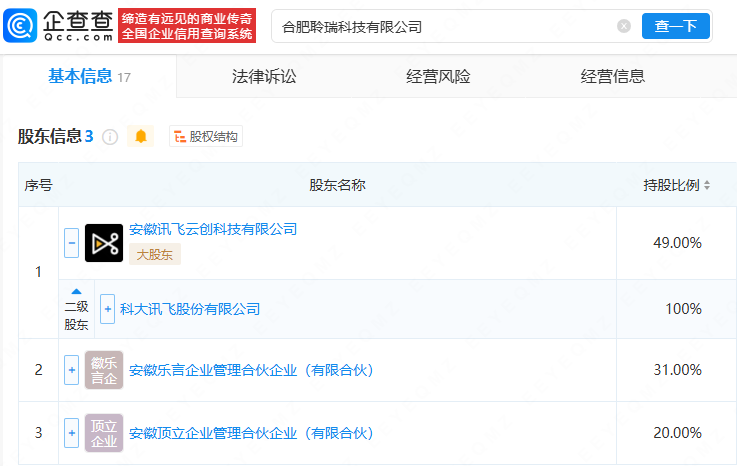The image size is (737, 466).
Task: Switch to the 基本信息 tab
Action: tap(89, 76)
